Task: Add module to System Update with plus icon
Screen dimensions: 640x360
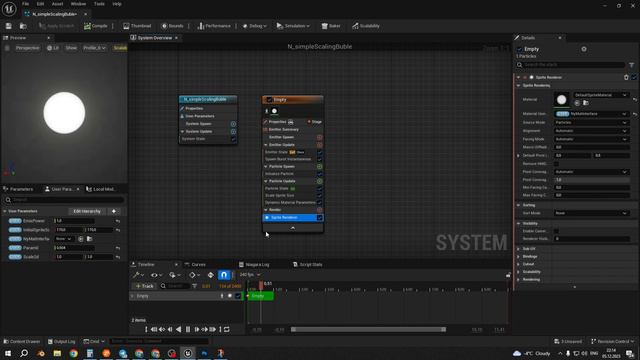Action: tap(233, 131)
